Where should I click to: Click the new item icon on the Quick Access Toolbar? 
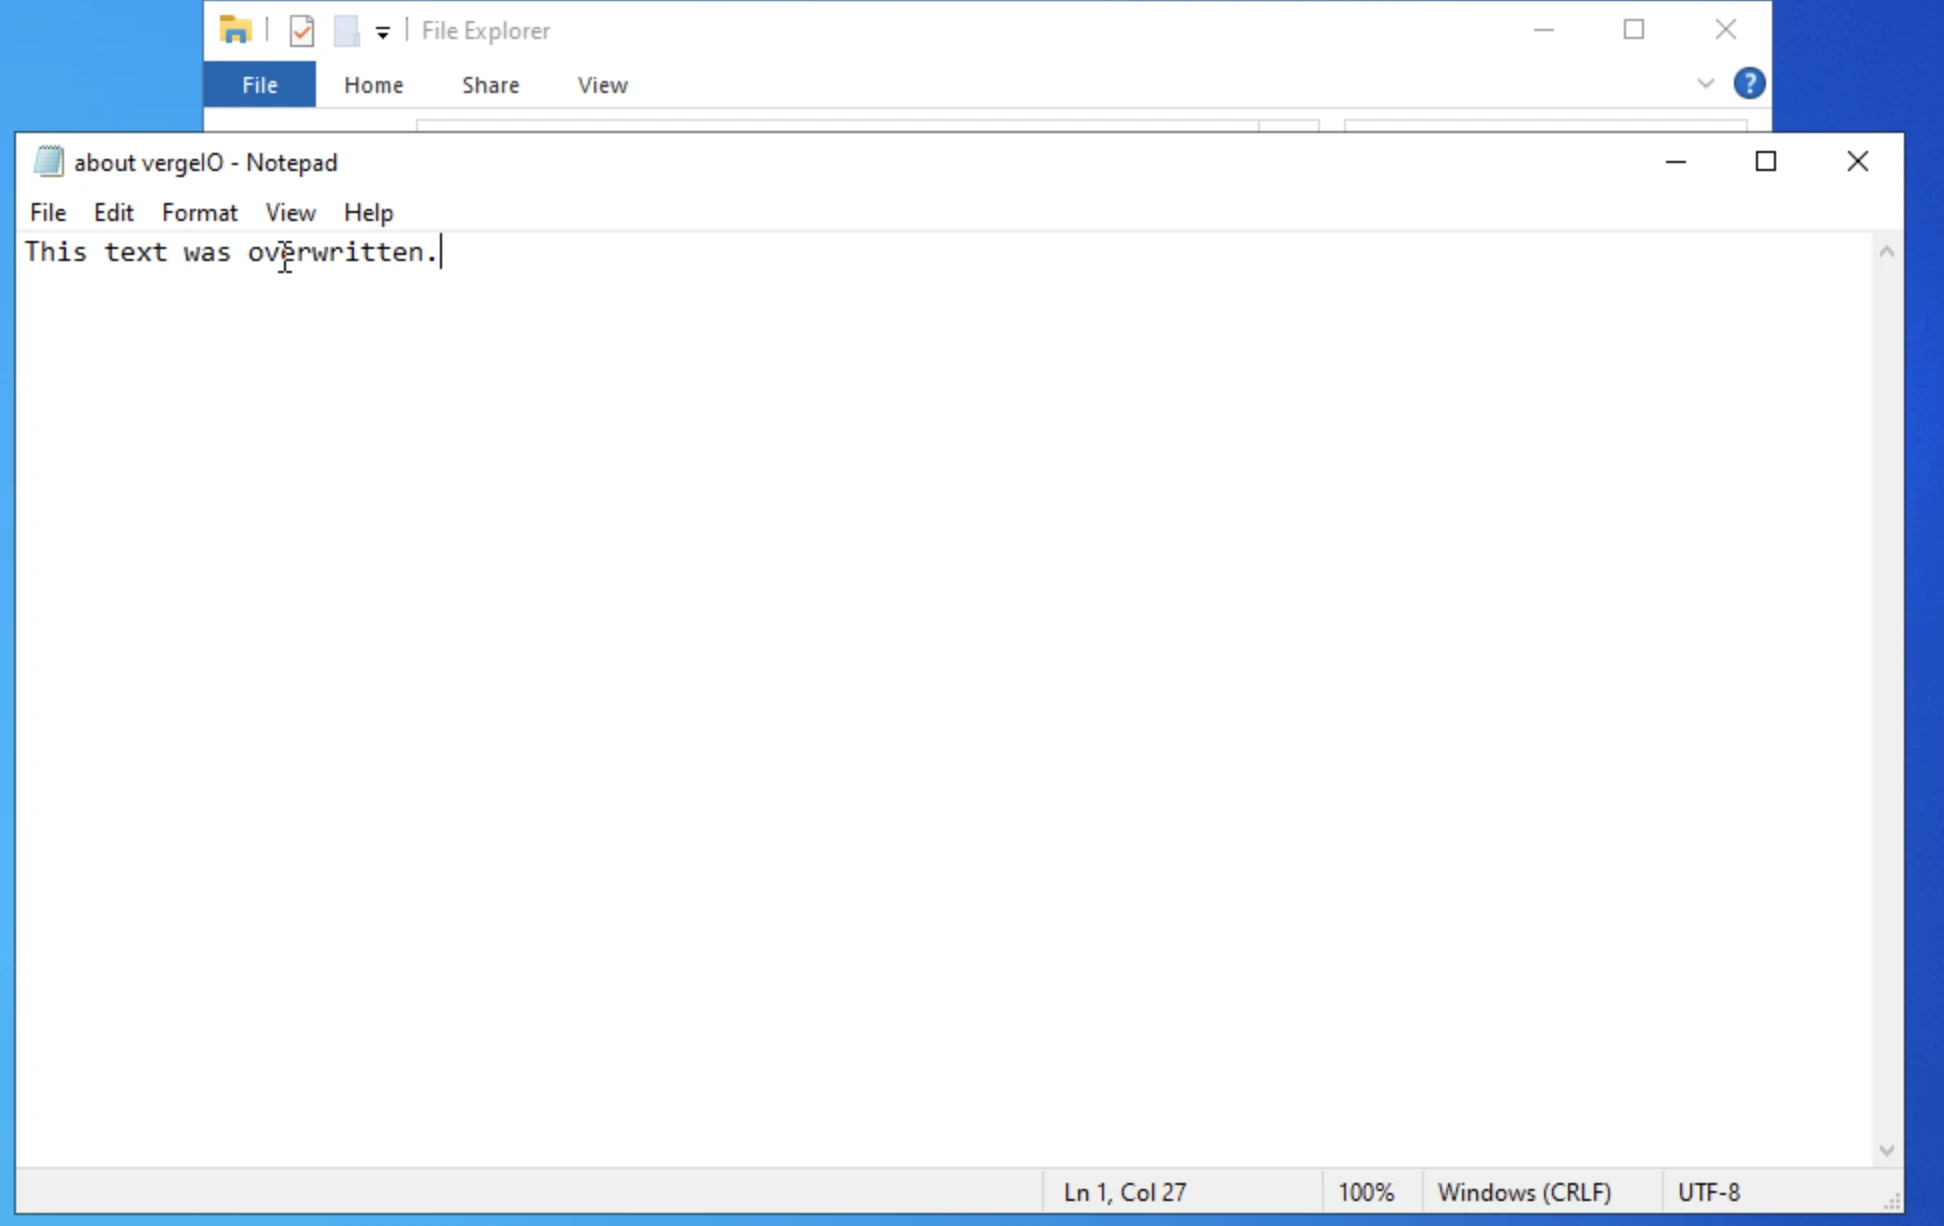click(345, 30)
